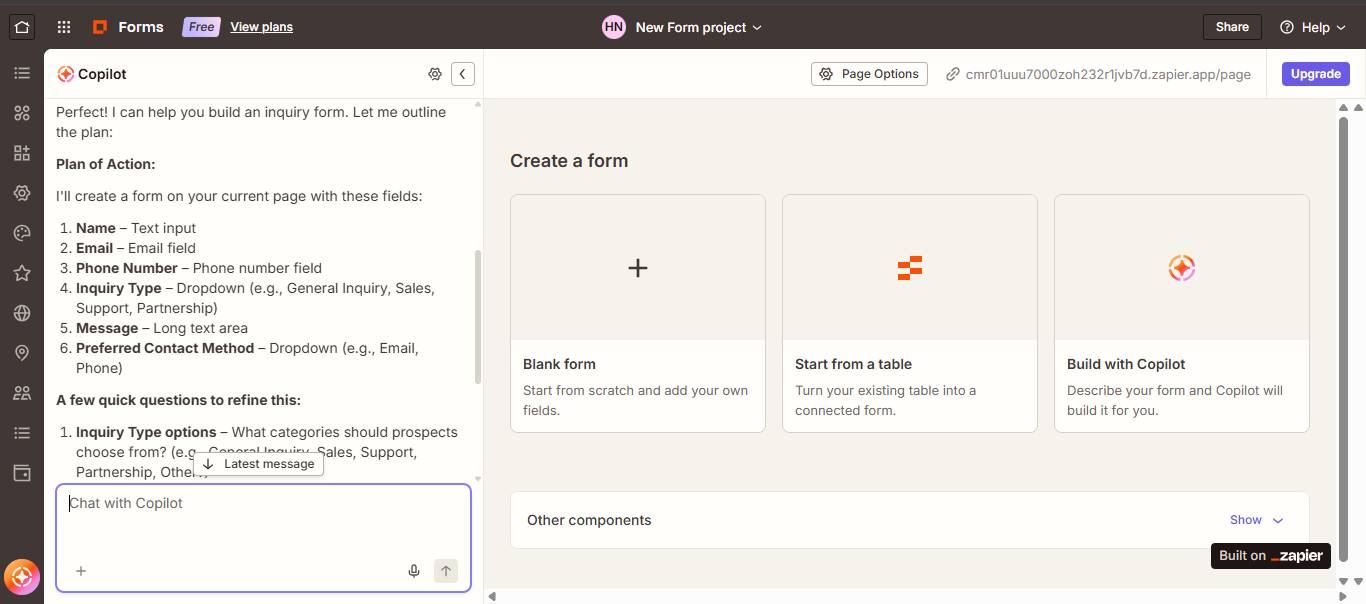The width and height of the screenshot is (1366, 604).
Task: Follow the View plans link
Action: click(261, 27)
